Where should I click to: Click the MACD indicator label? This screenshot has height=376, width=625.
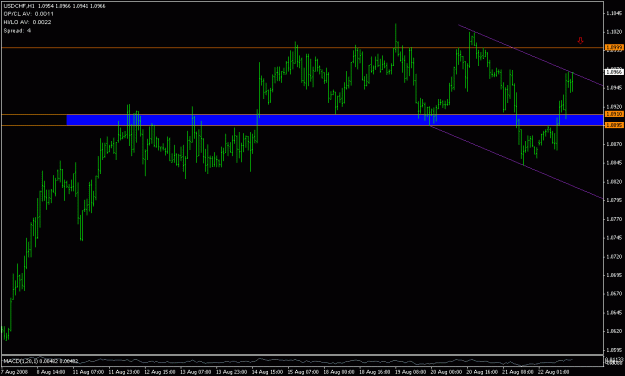pos(40,361)
